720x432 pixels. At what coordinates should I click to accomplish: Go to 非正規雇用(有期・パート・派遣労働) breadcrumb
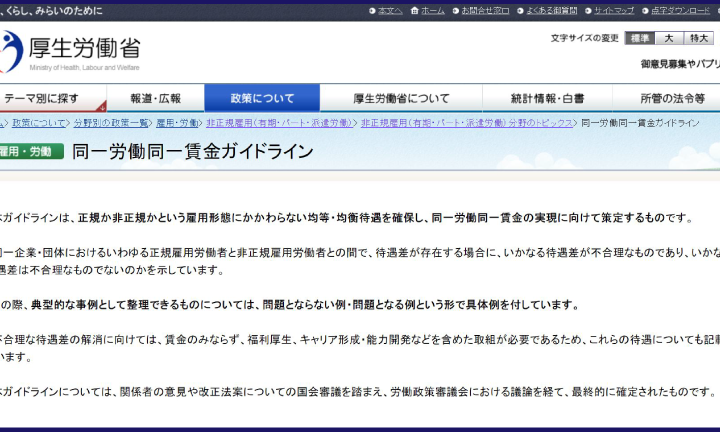click(x=279, y=123)
